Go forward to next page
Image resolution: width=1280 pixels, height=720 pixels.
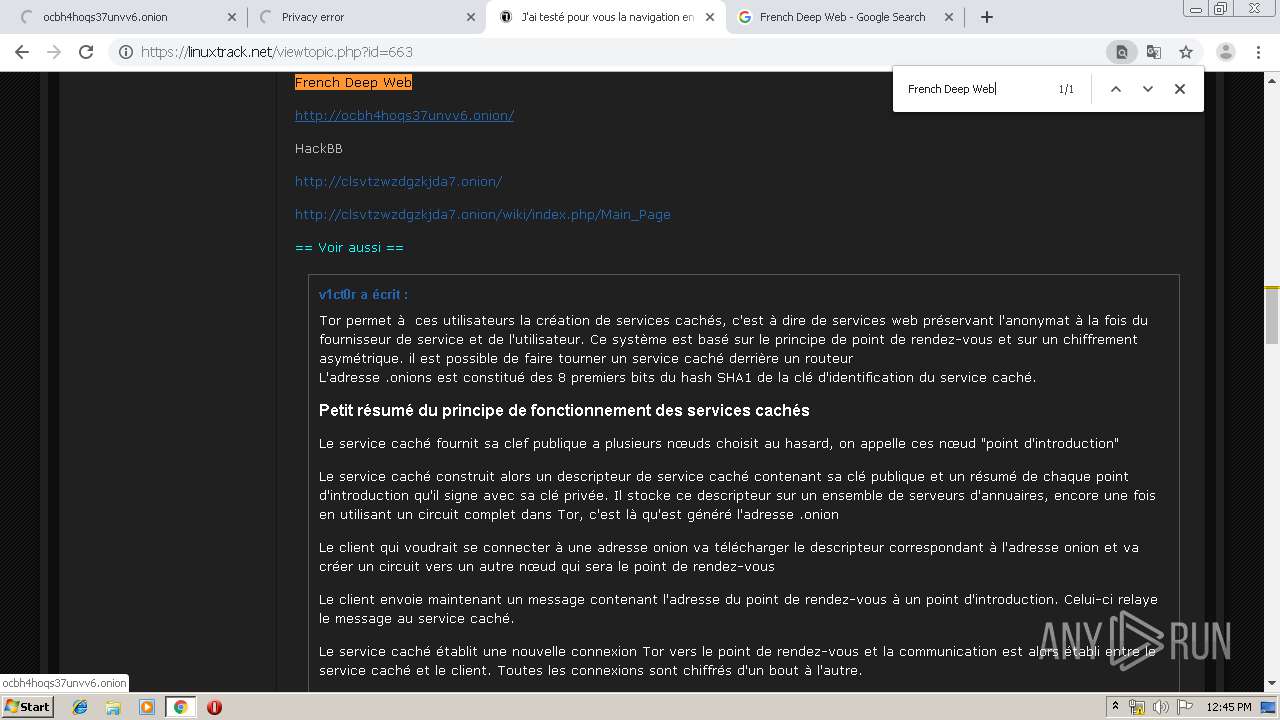[x=54, y=52]
